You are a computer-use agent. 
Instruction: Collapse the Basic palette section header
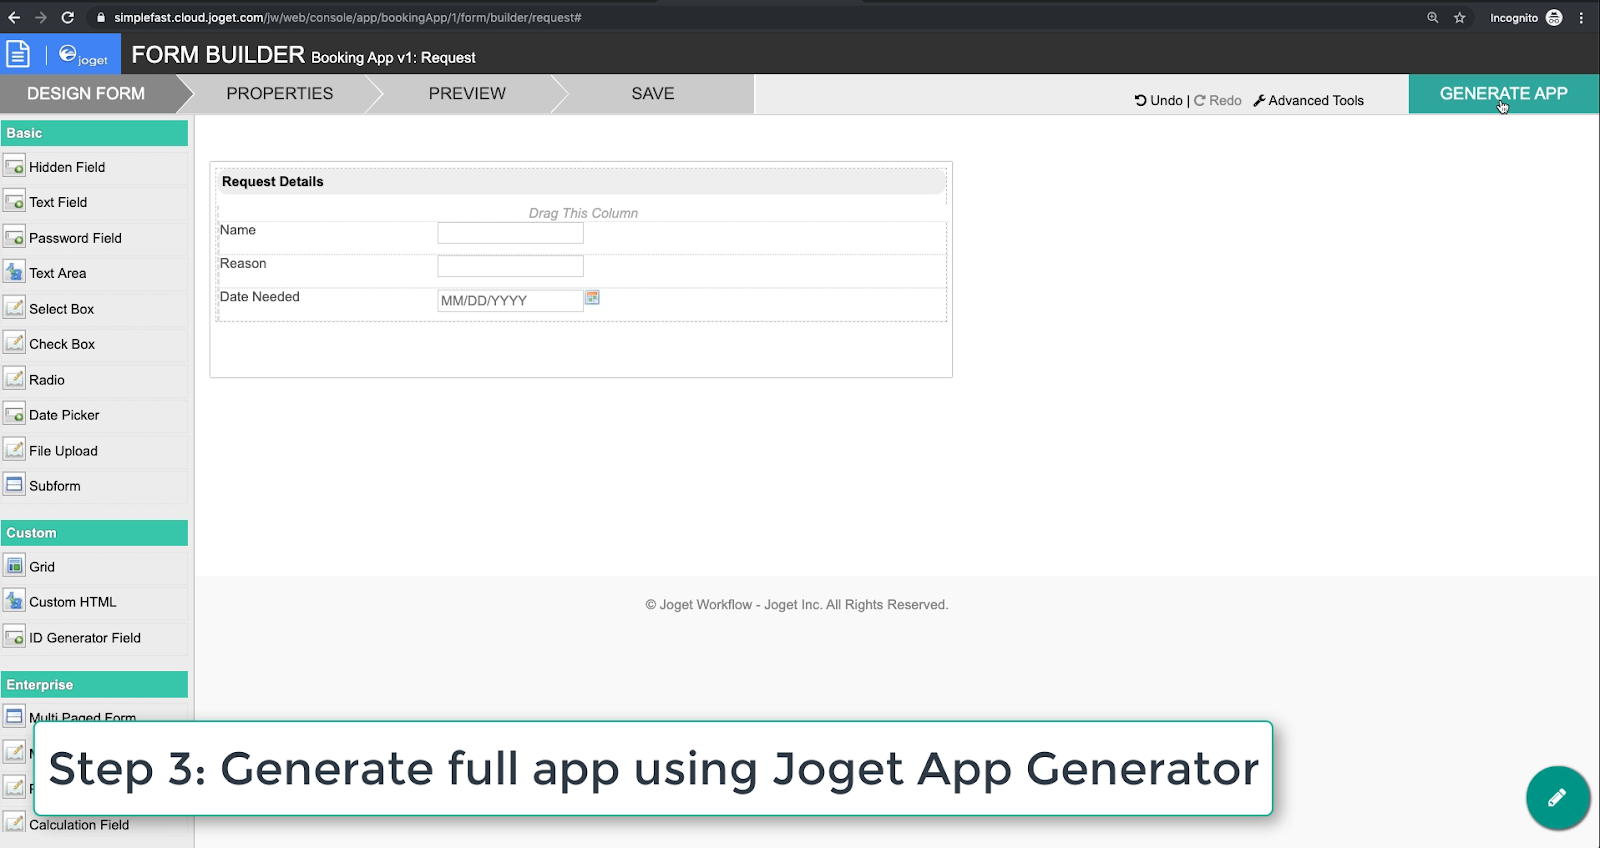94,133
